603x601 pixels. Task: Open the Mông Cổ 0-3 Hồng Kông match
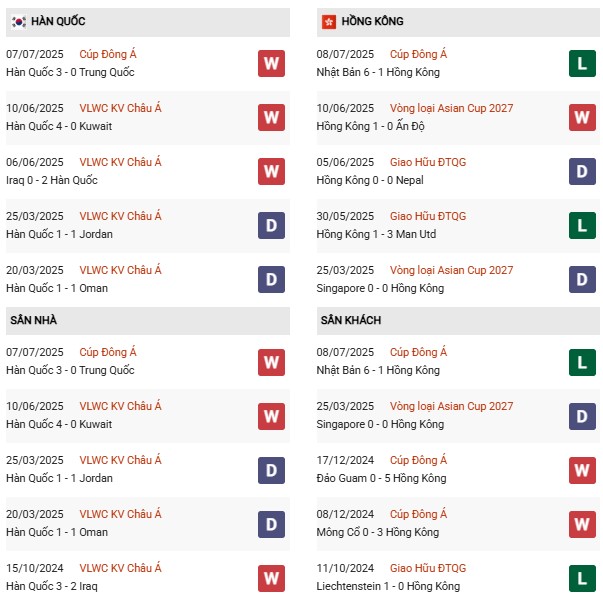point(376,532)
